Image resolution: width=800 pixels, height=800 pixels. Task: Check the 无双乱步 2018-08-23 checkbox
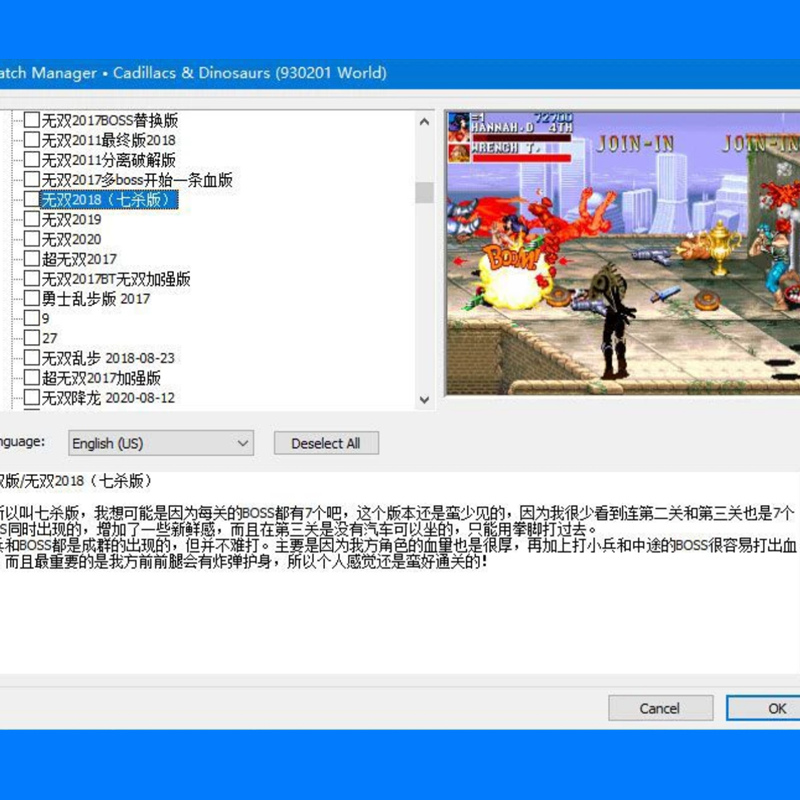pos(32,358)
